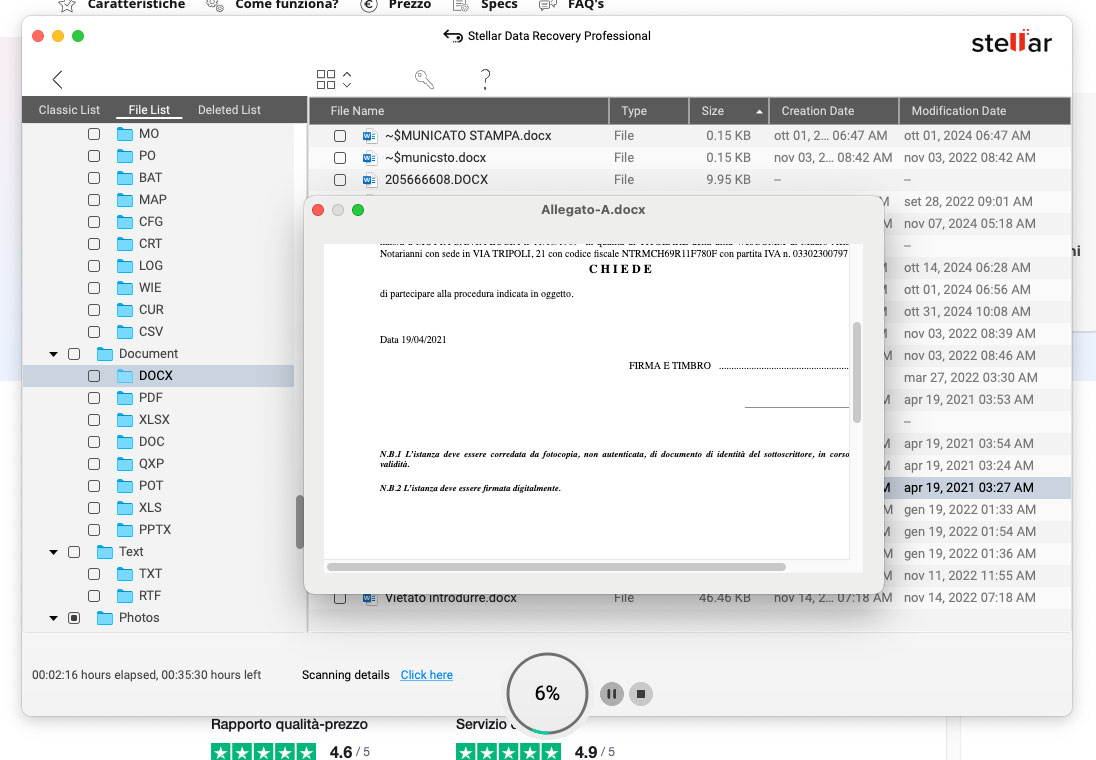Collapse the Photos tree node
This screenshot has width=1096, height=760.
[53, 618]
